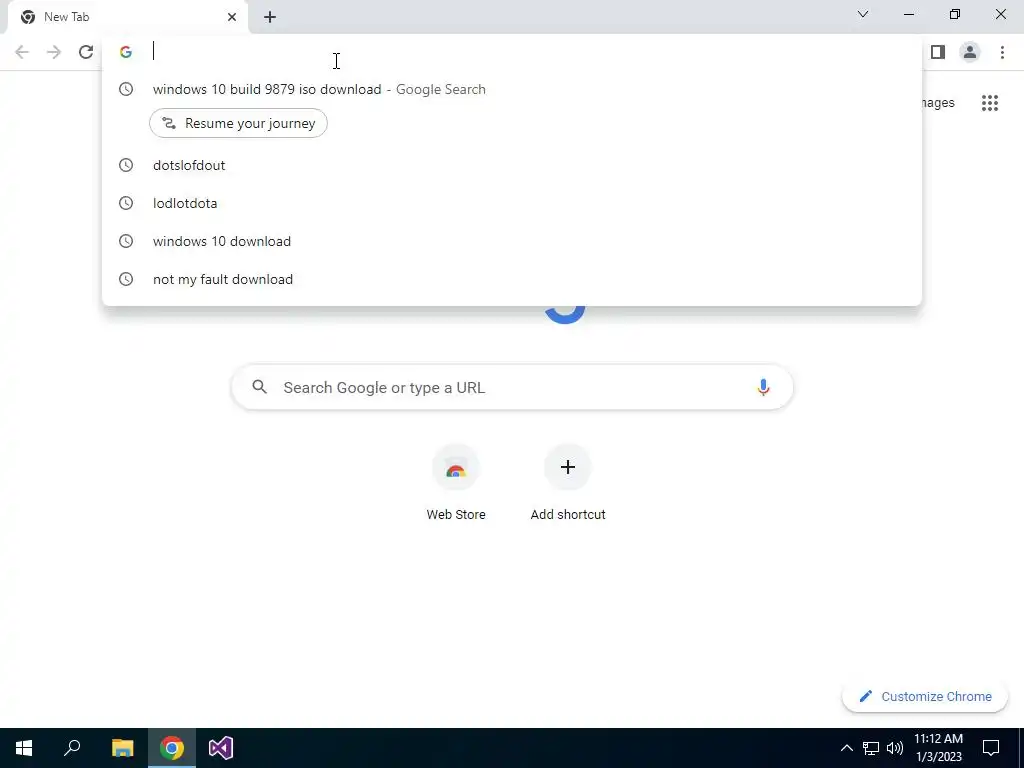Select the 'windows 10 build 9879 iso download' suggestion

[x=512, y=89]
